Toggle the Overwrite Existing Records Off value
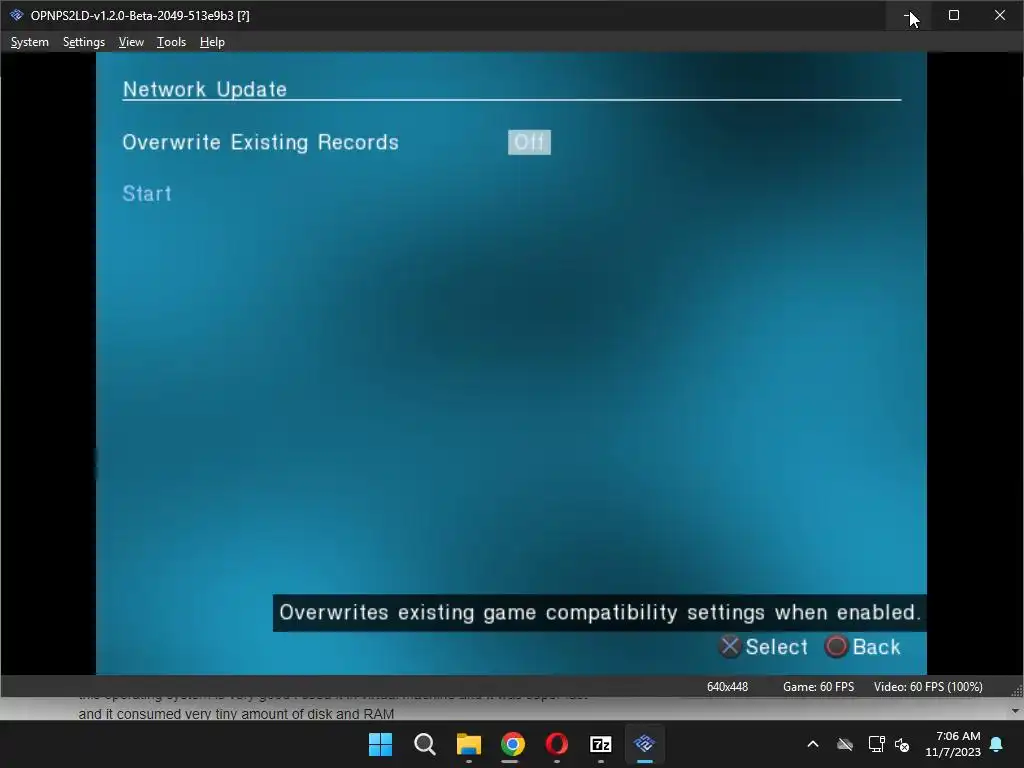The width and height of the screenshot is (1024, 768). [529, 142]
